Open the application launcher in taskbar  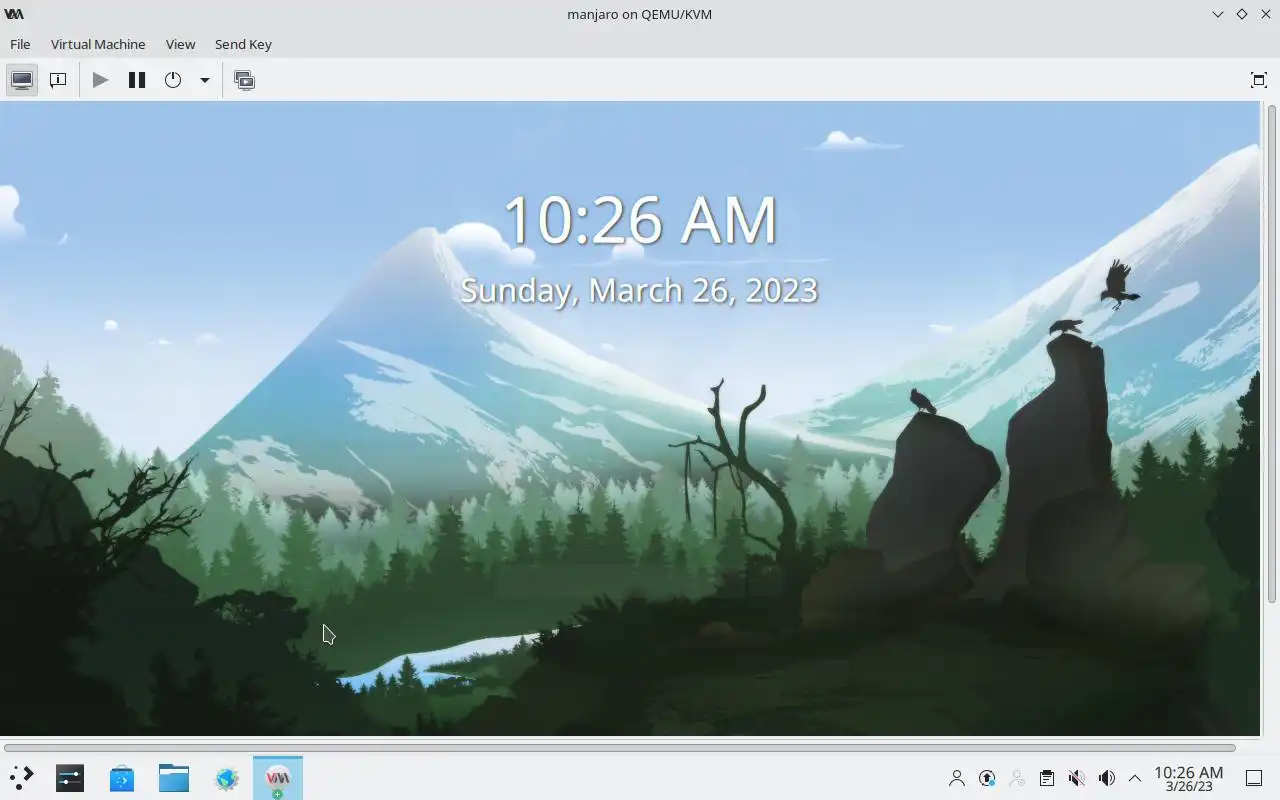21,778
